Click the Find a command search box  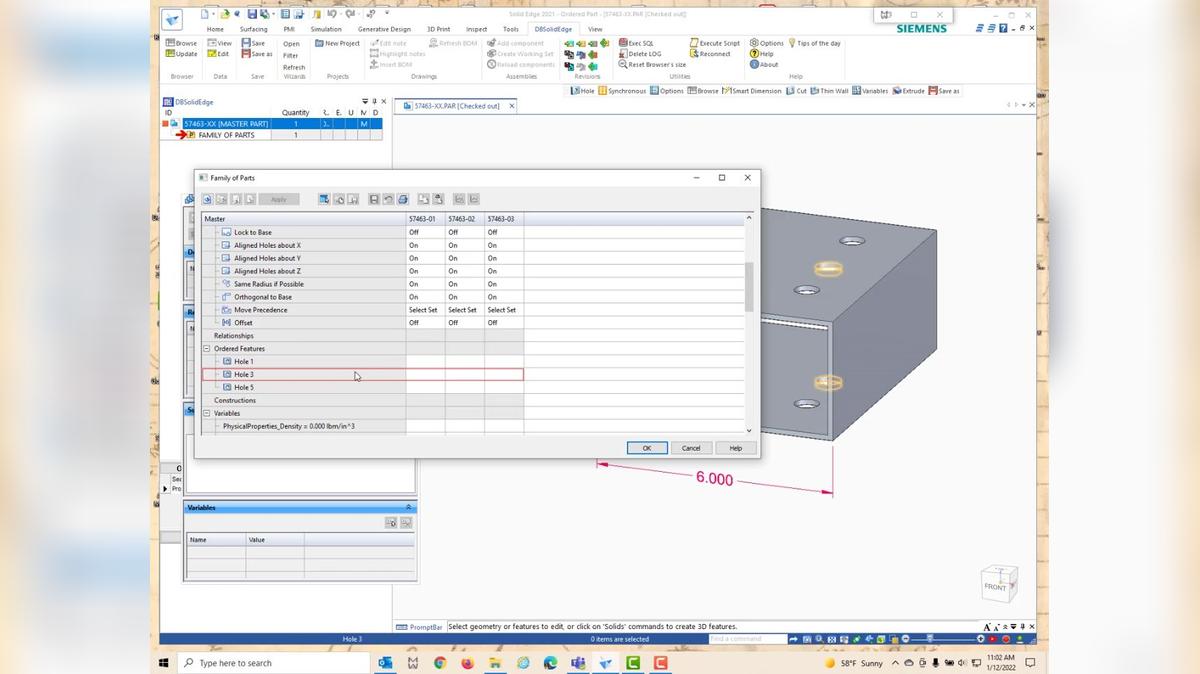point(746,638)
